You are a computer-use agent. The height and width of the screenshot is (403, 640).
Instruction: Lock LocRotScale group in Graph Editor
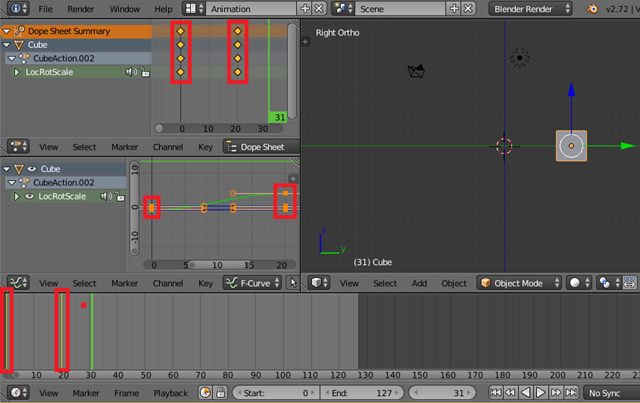120,196
